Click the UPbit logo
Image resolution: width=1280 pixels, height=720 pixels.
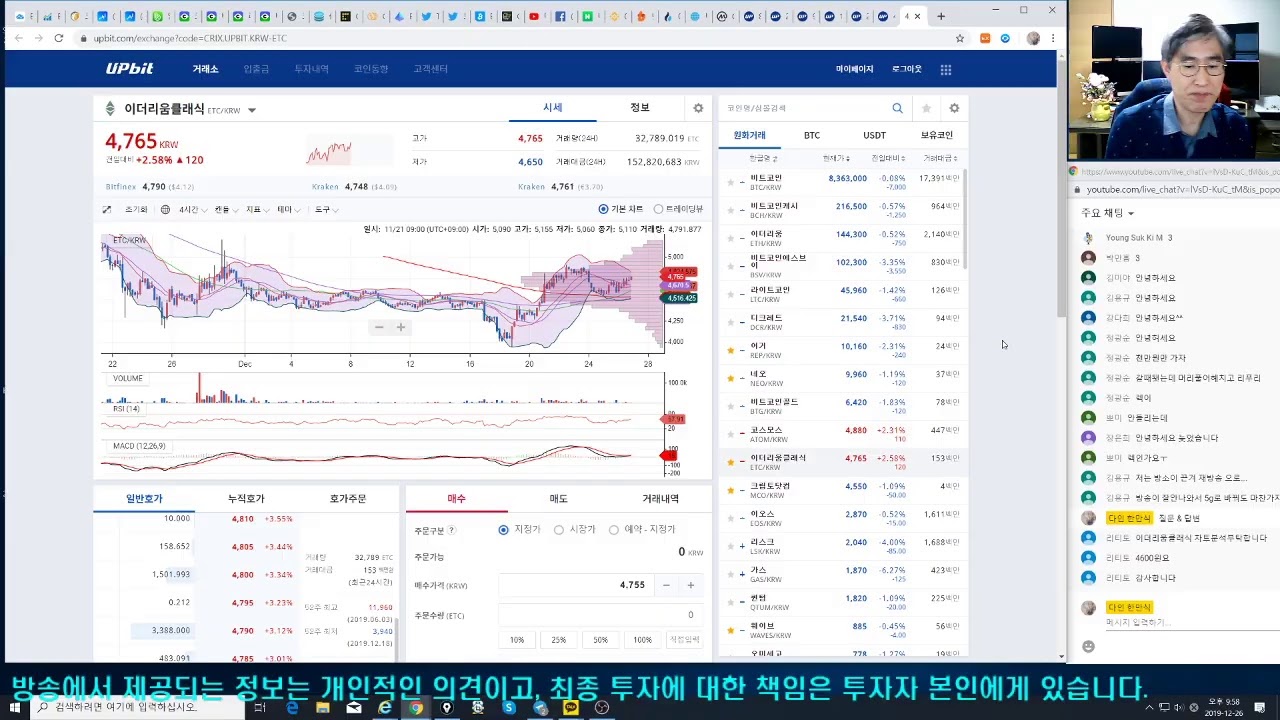tap(130, 69)
